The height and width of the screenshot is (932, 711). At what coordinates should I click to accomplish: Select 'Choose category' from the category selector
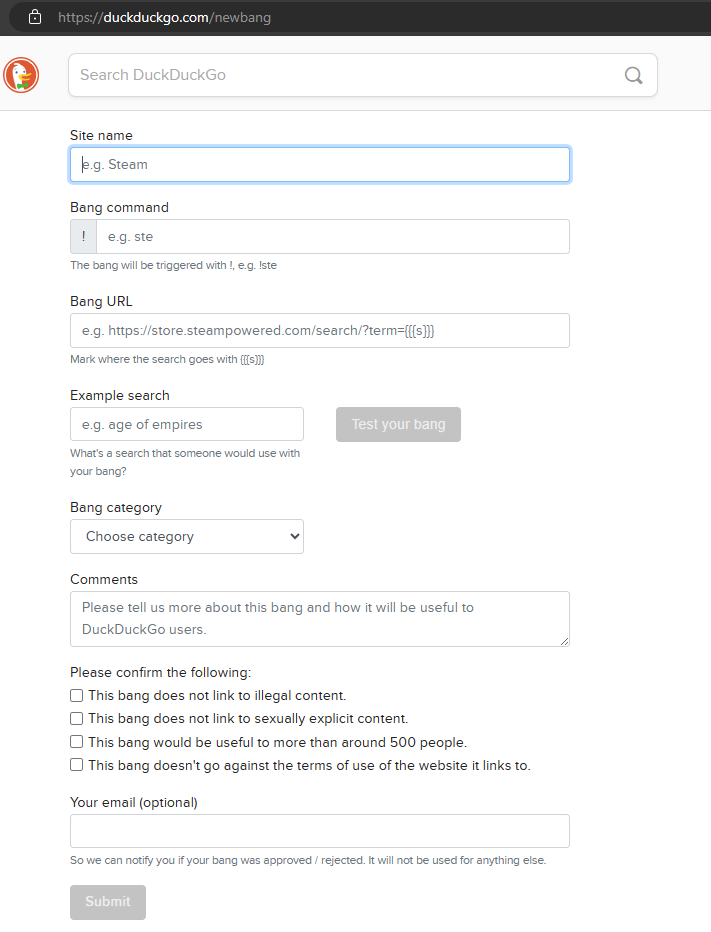point(186,536)
